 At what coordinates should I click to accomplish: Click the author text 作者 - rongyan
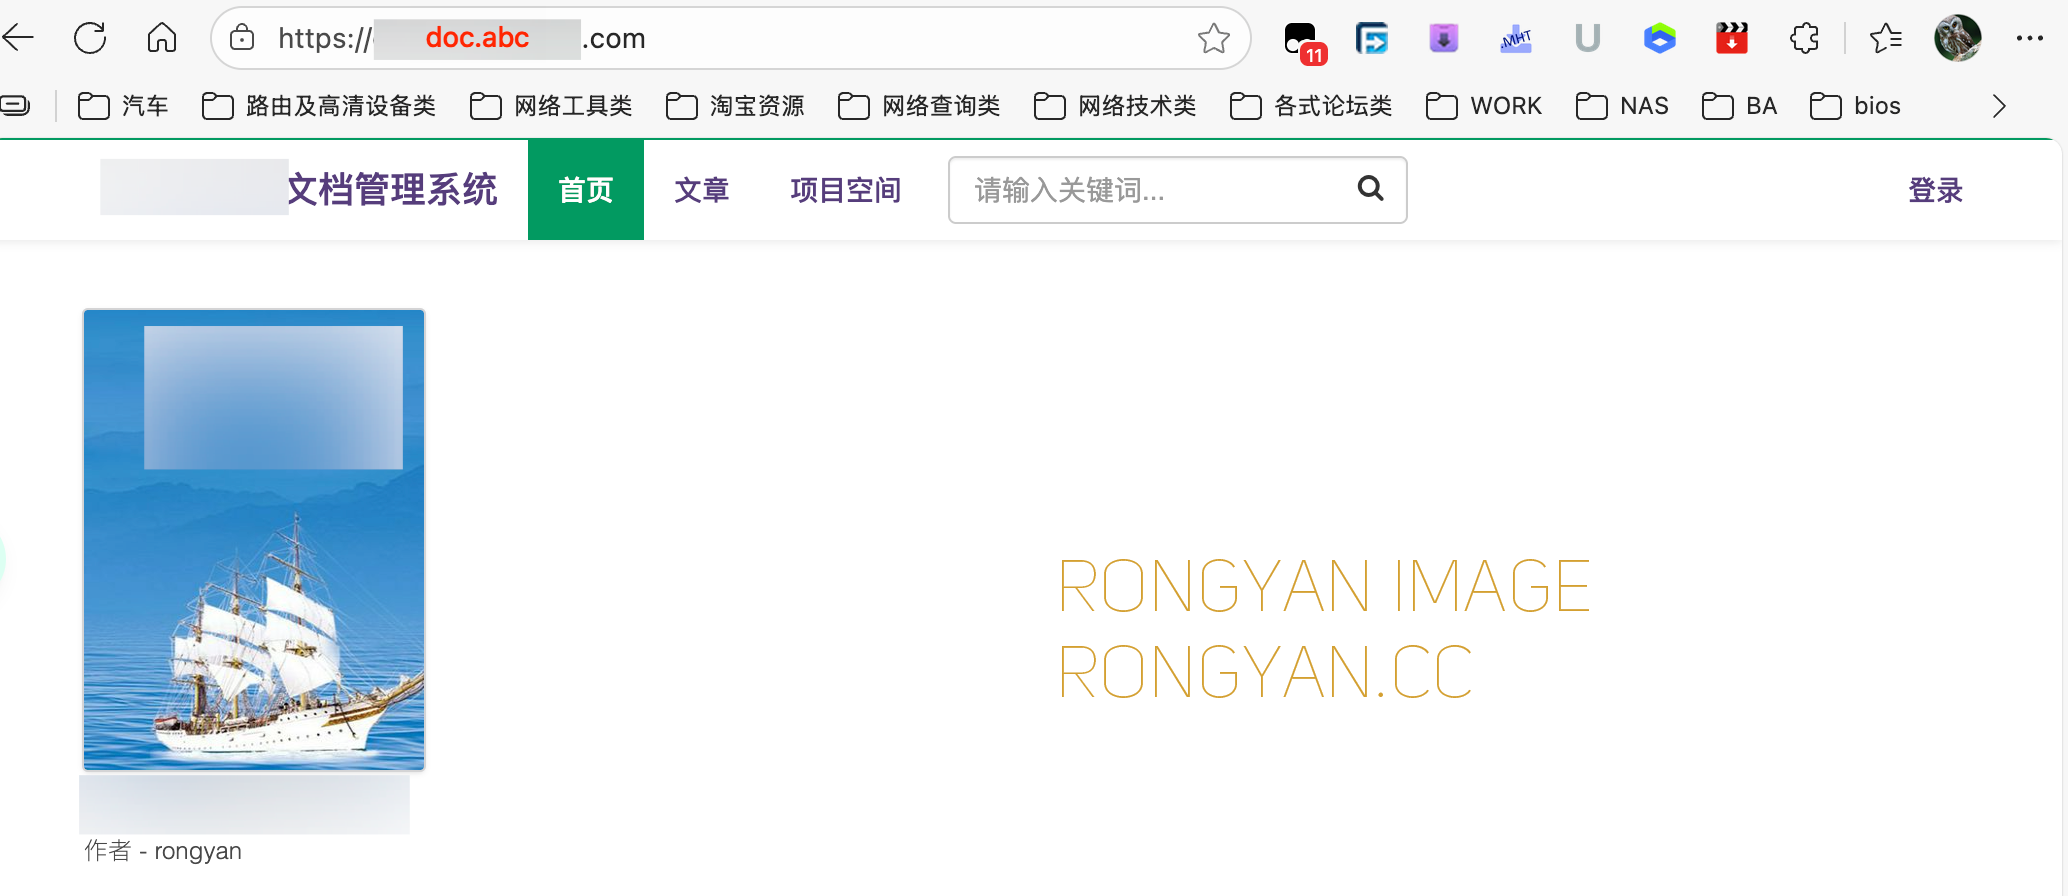click(163, 851)
